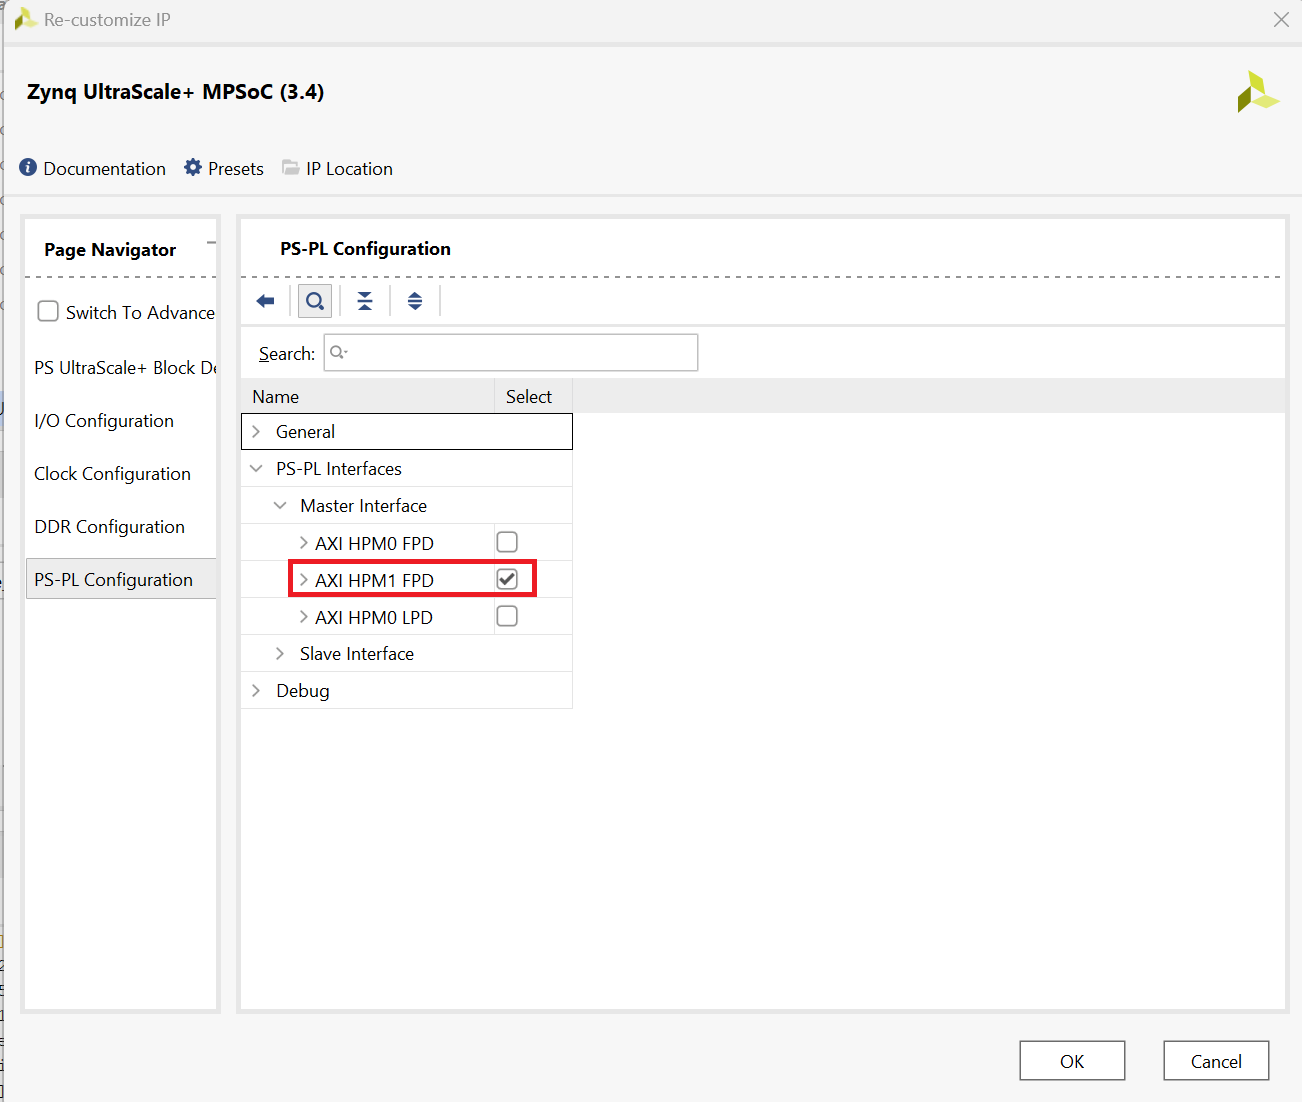The width and height of the screenshot is (1302, 1102).
Task: Expand the AXI HPM0 FPD row
Action: [x=303, y=542]
